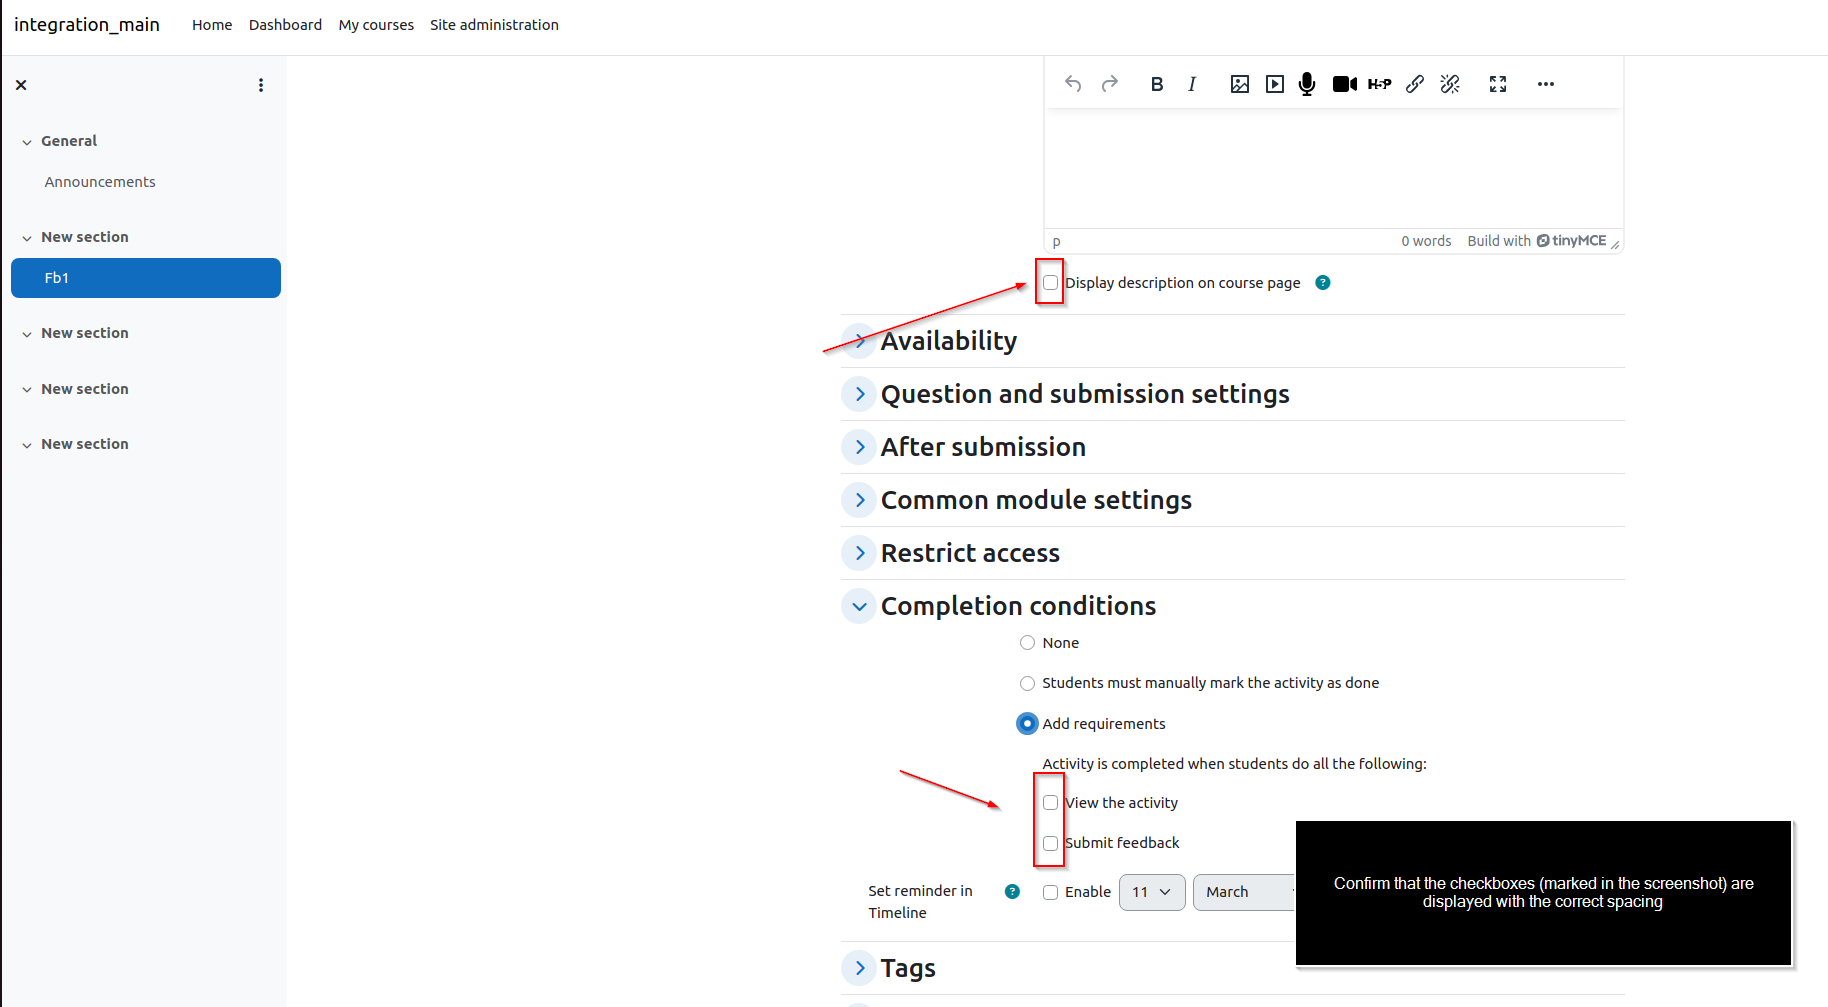This screenshot has height=1007, width=1828.
Task: Click the editor resize handle
Action: pyautogui.click(x=1615, y=244)
